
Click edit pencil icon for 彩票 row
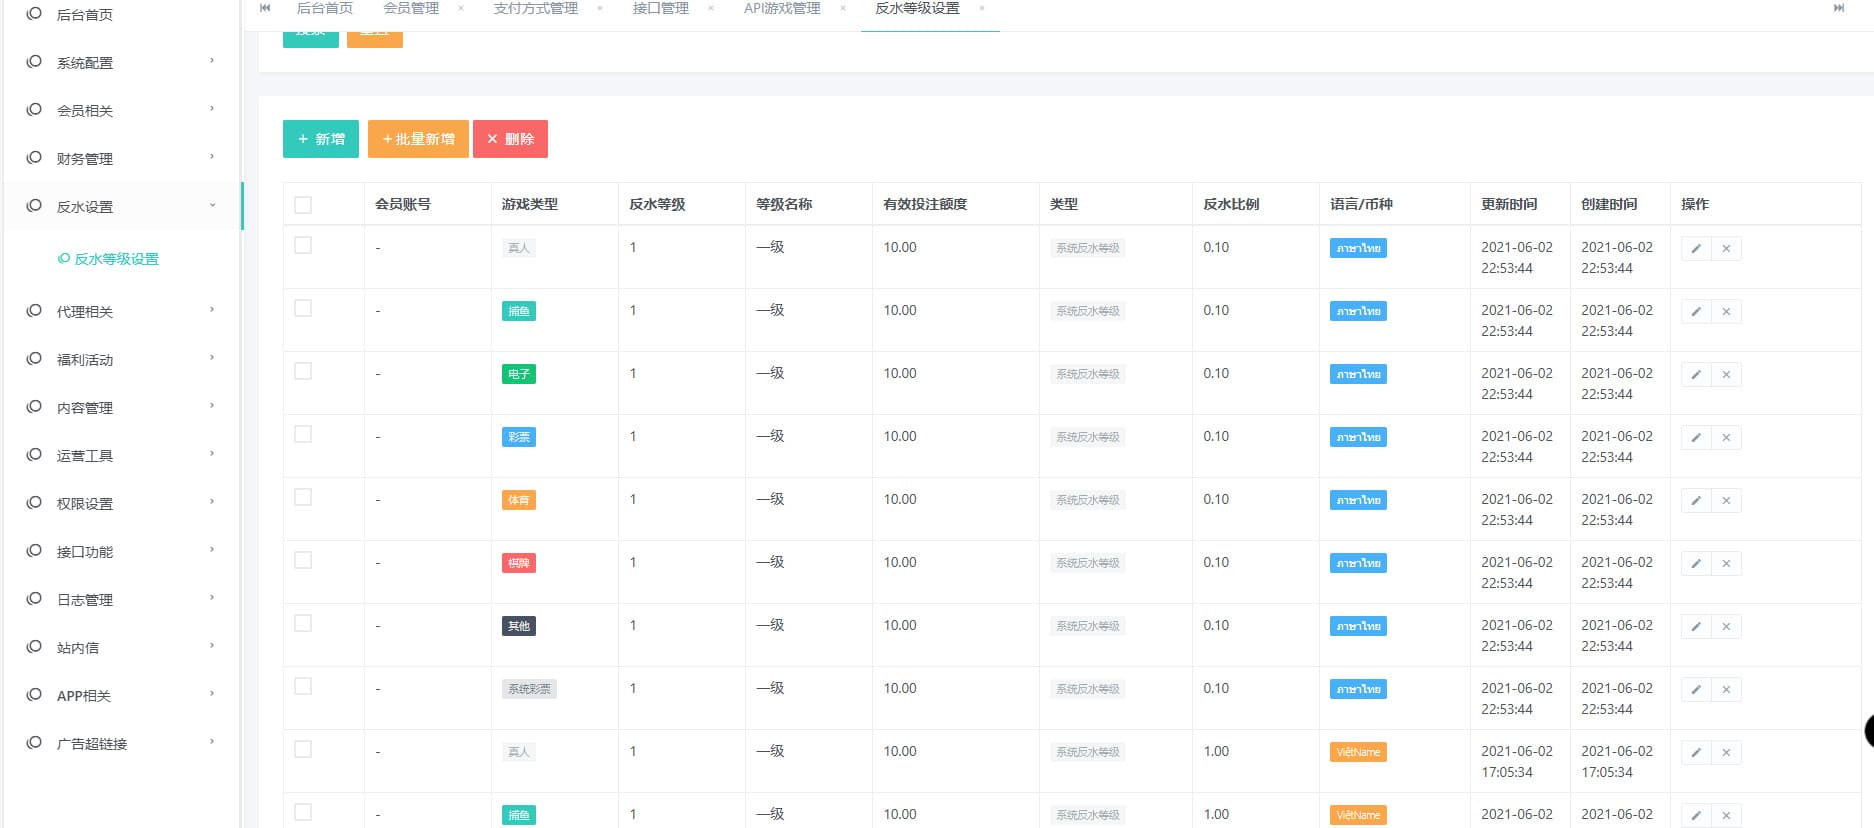coord(1696,438)
